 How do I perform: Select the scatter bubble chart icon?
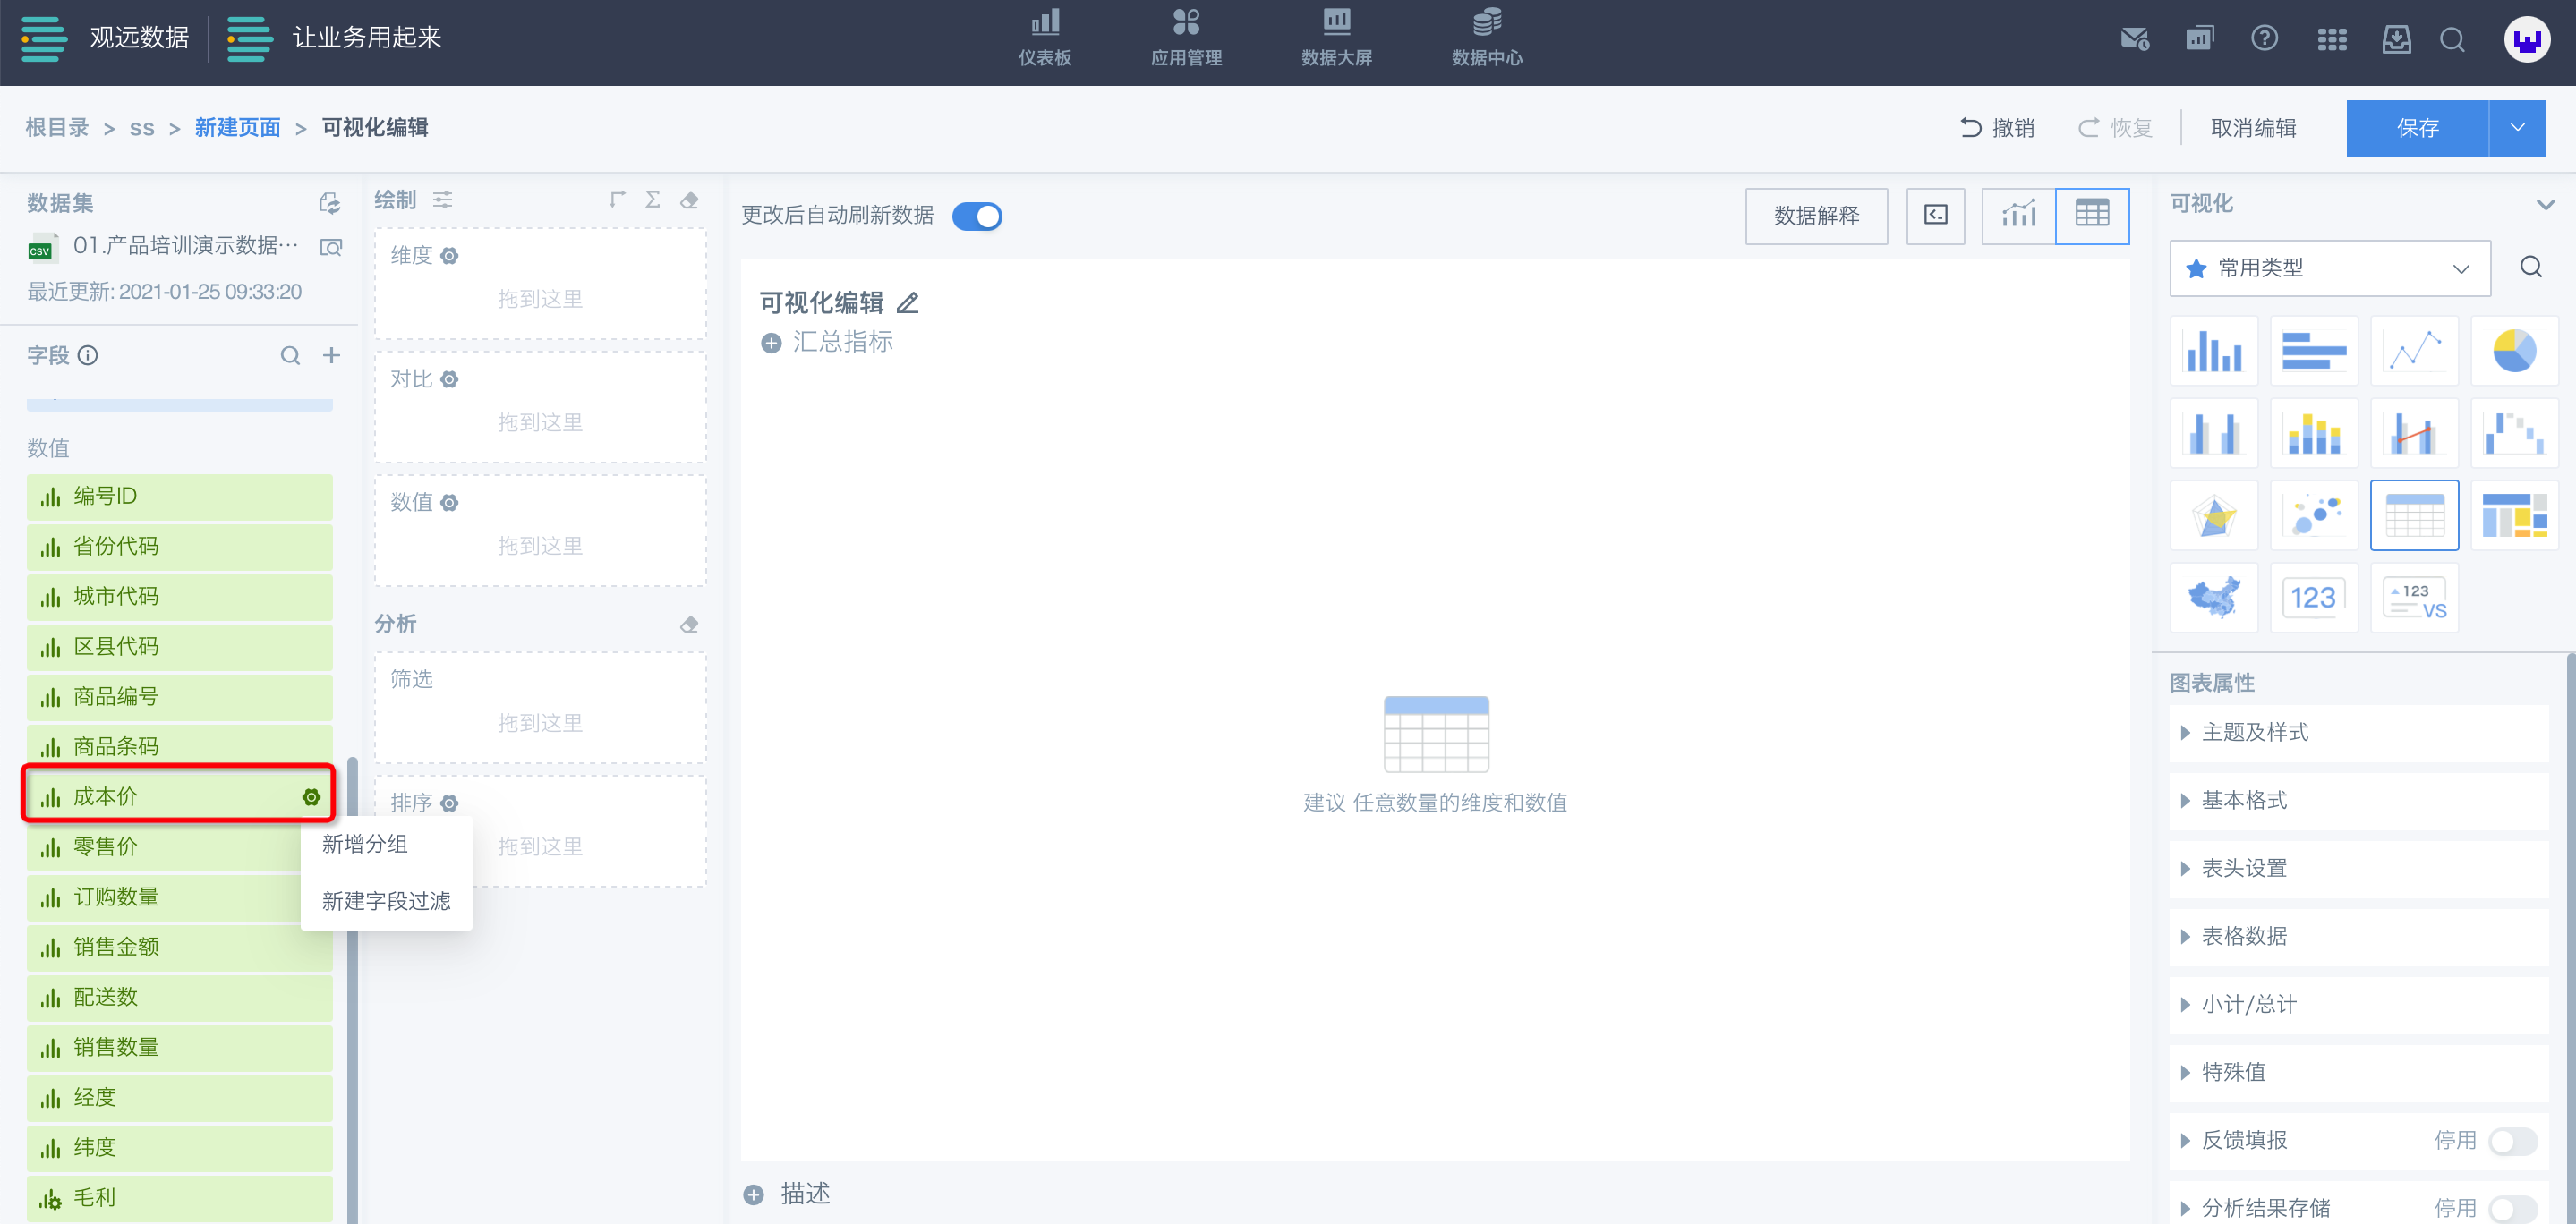pos(2313,516)
